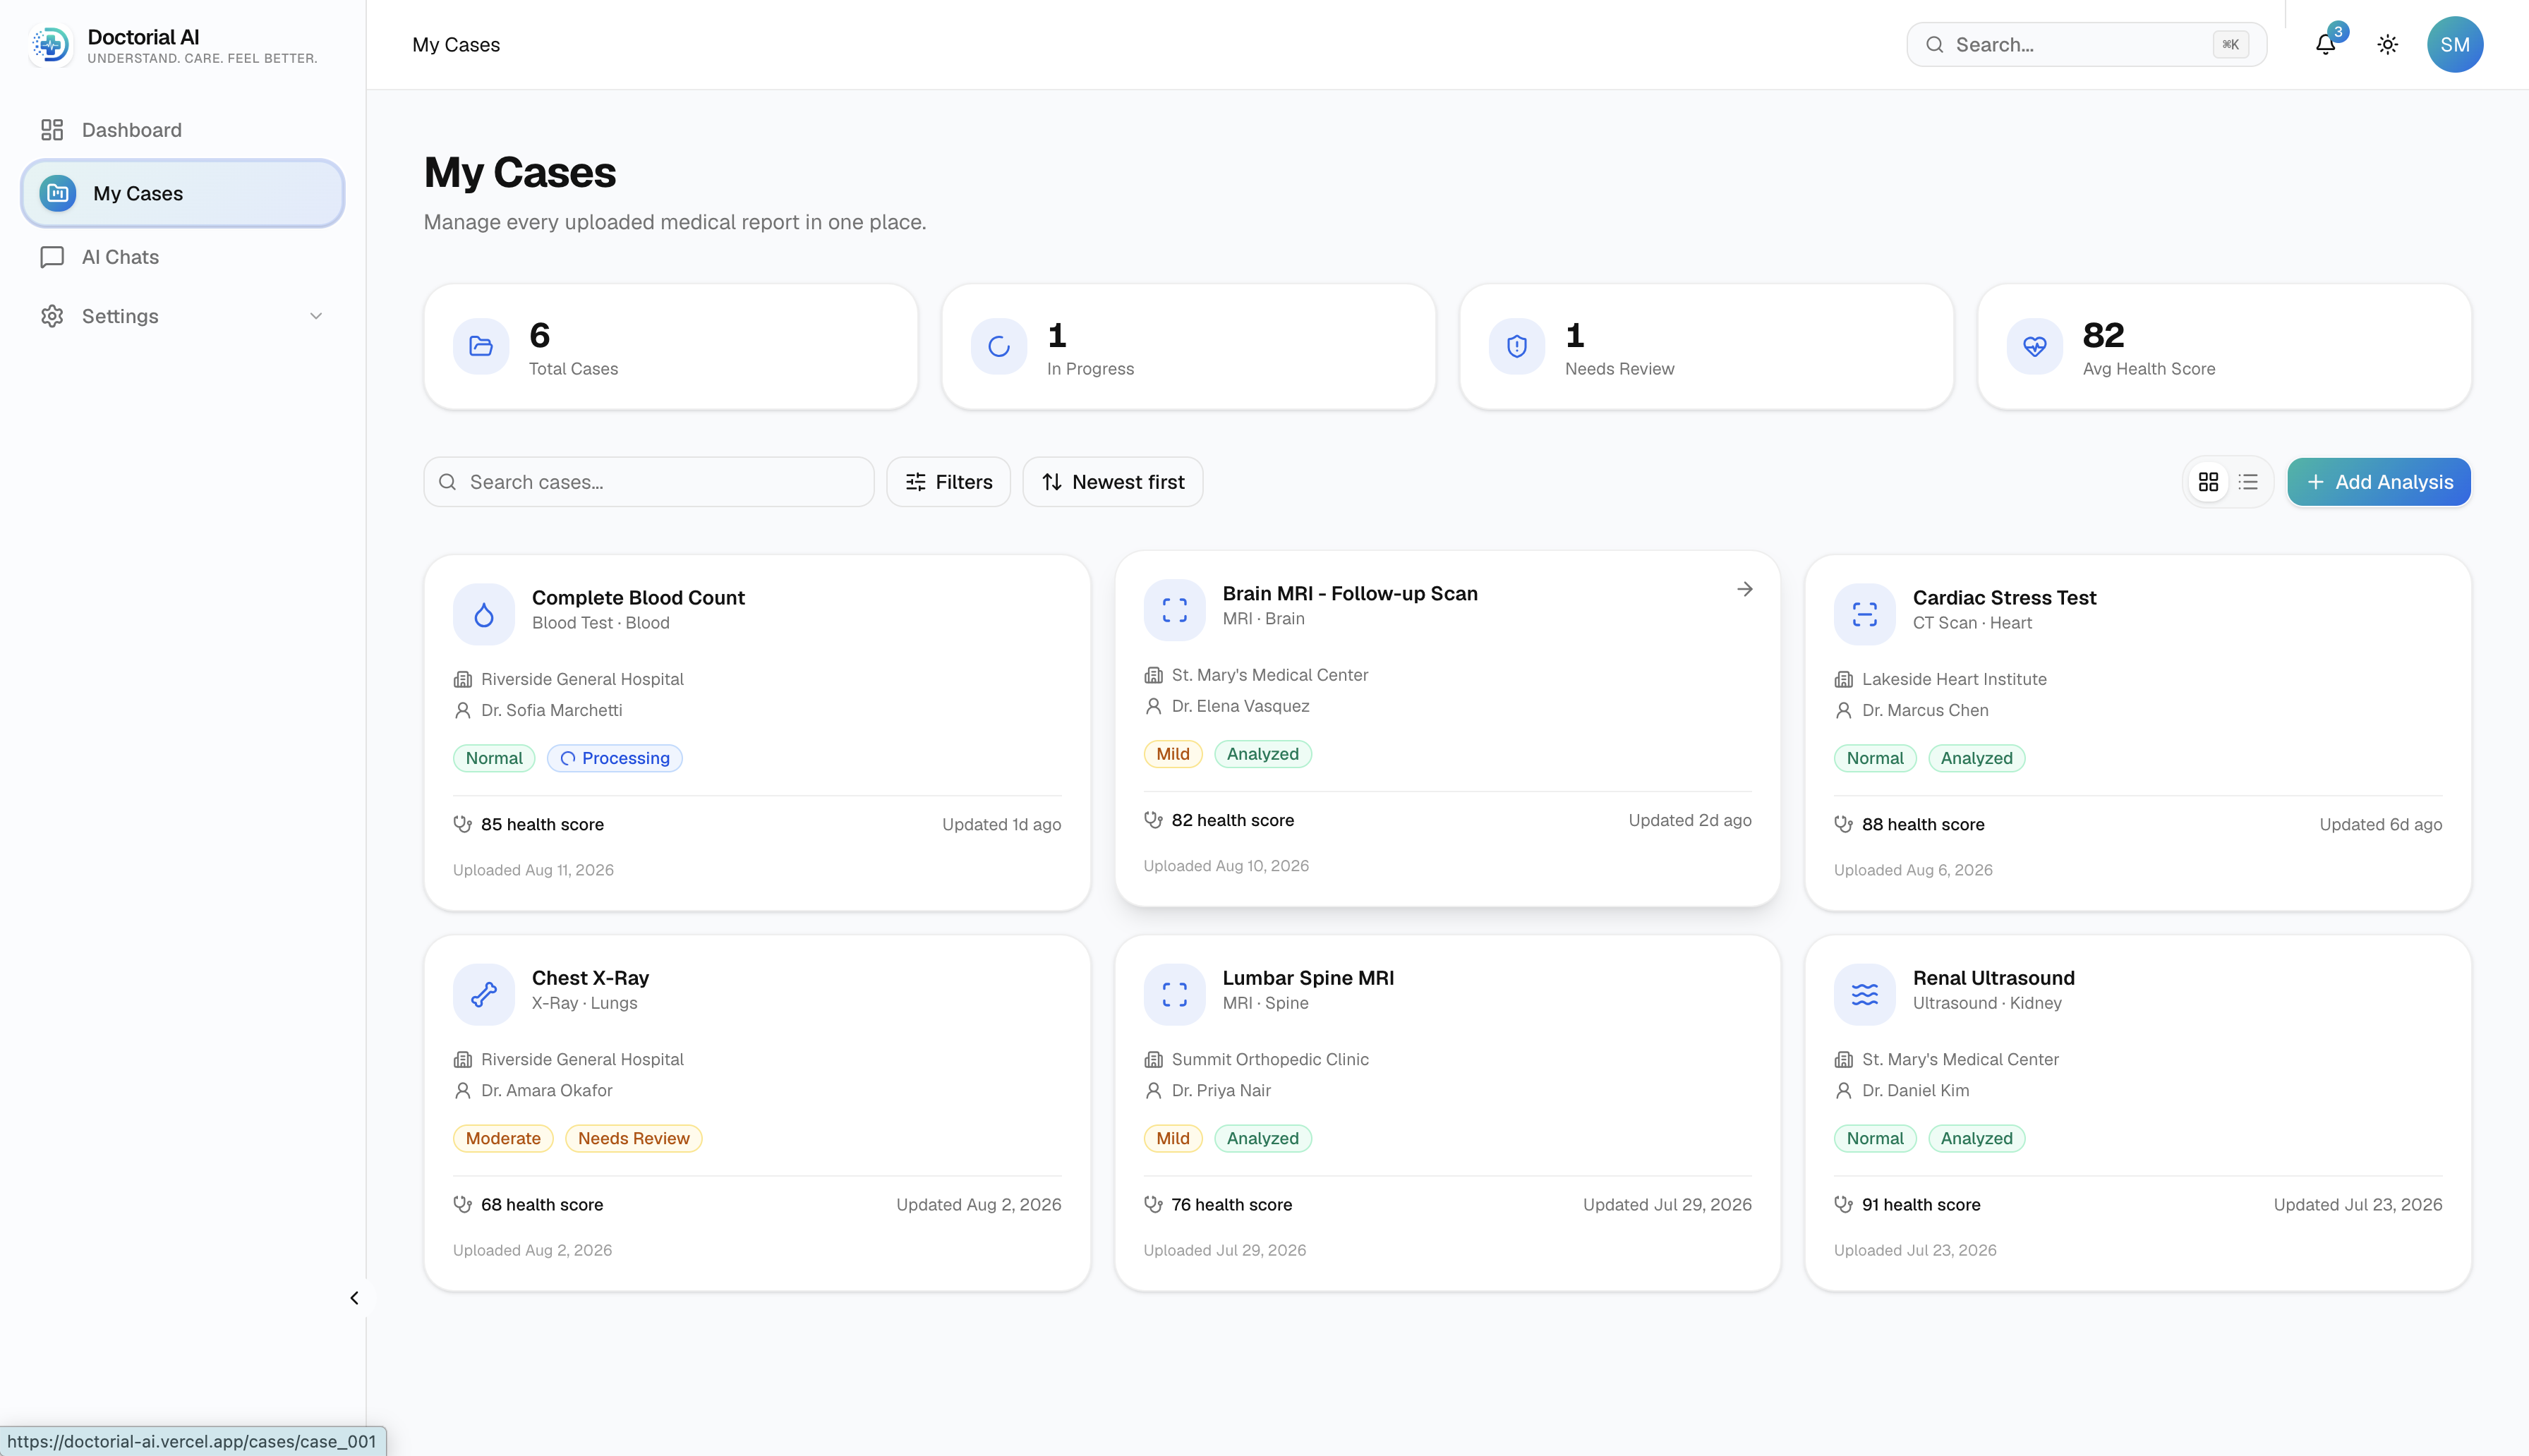The height and width of the screenshot is (1456, 2529).
Task: Click Normal badge on Cardiac Stress Test card
Action: 1875,758
